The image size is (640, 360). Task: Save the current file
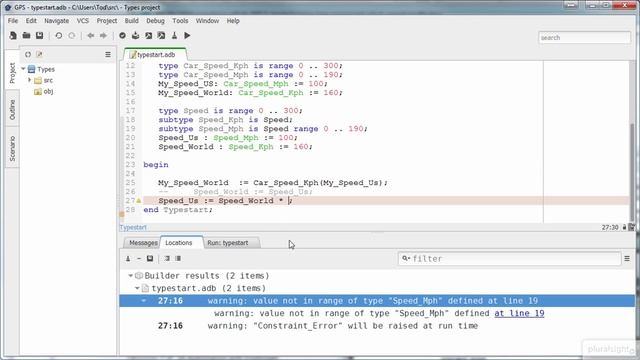click(x=39, y=36)
